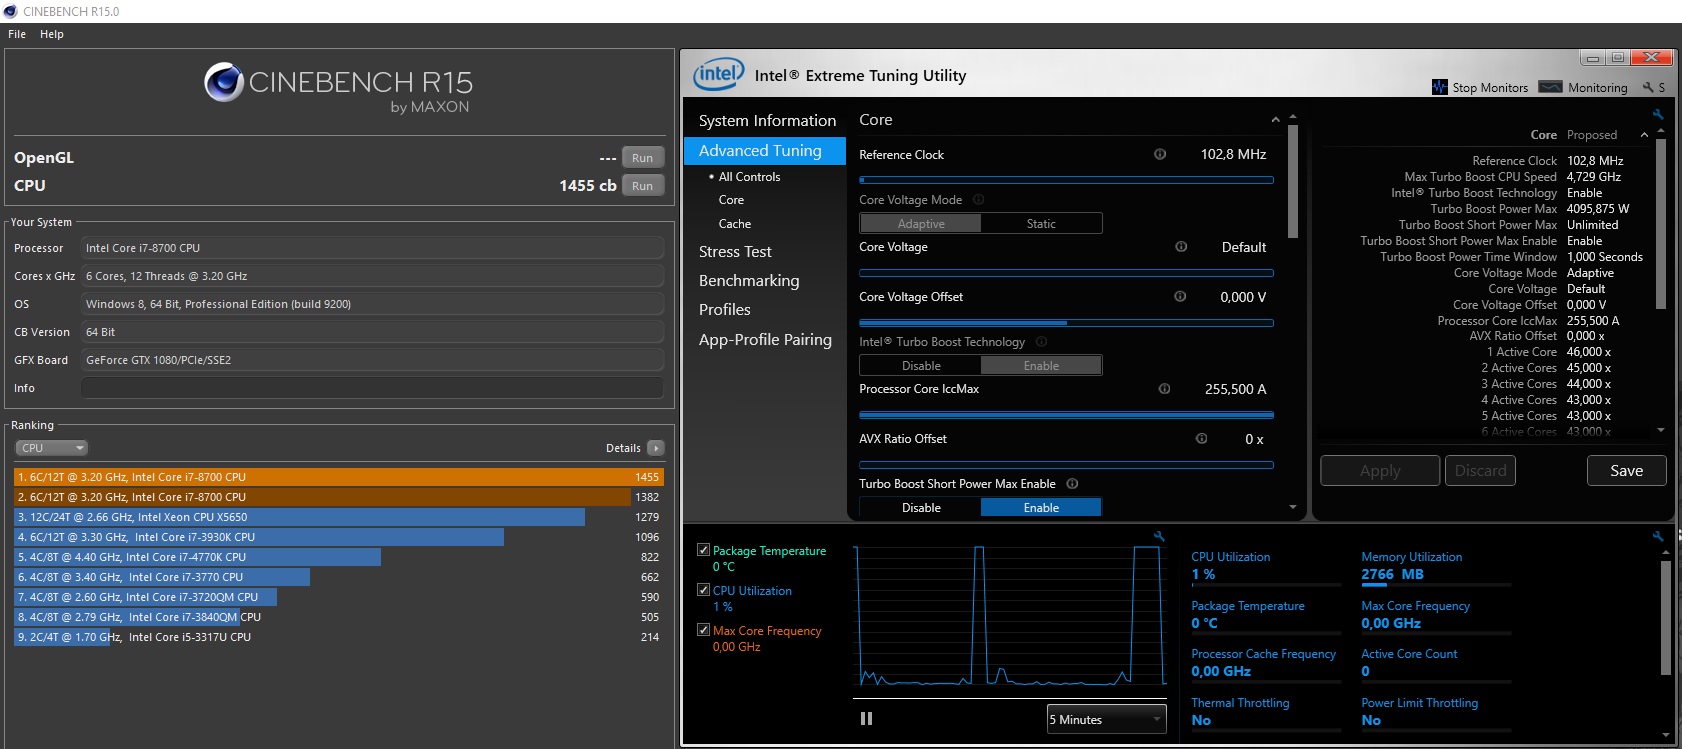Enable Turbo Boost Short Power Max

1041,507
